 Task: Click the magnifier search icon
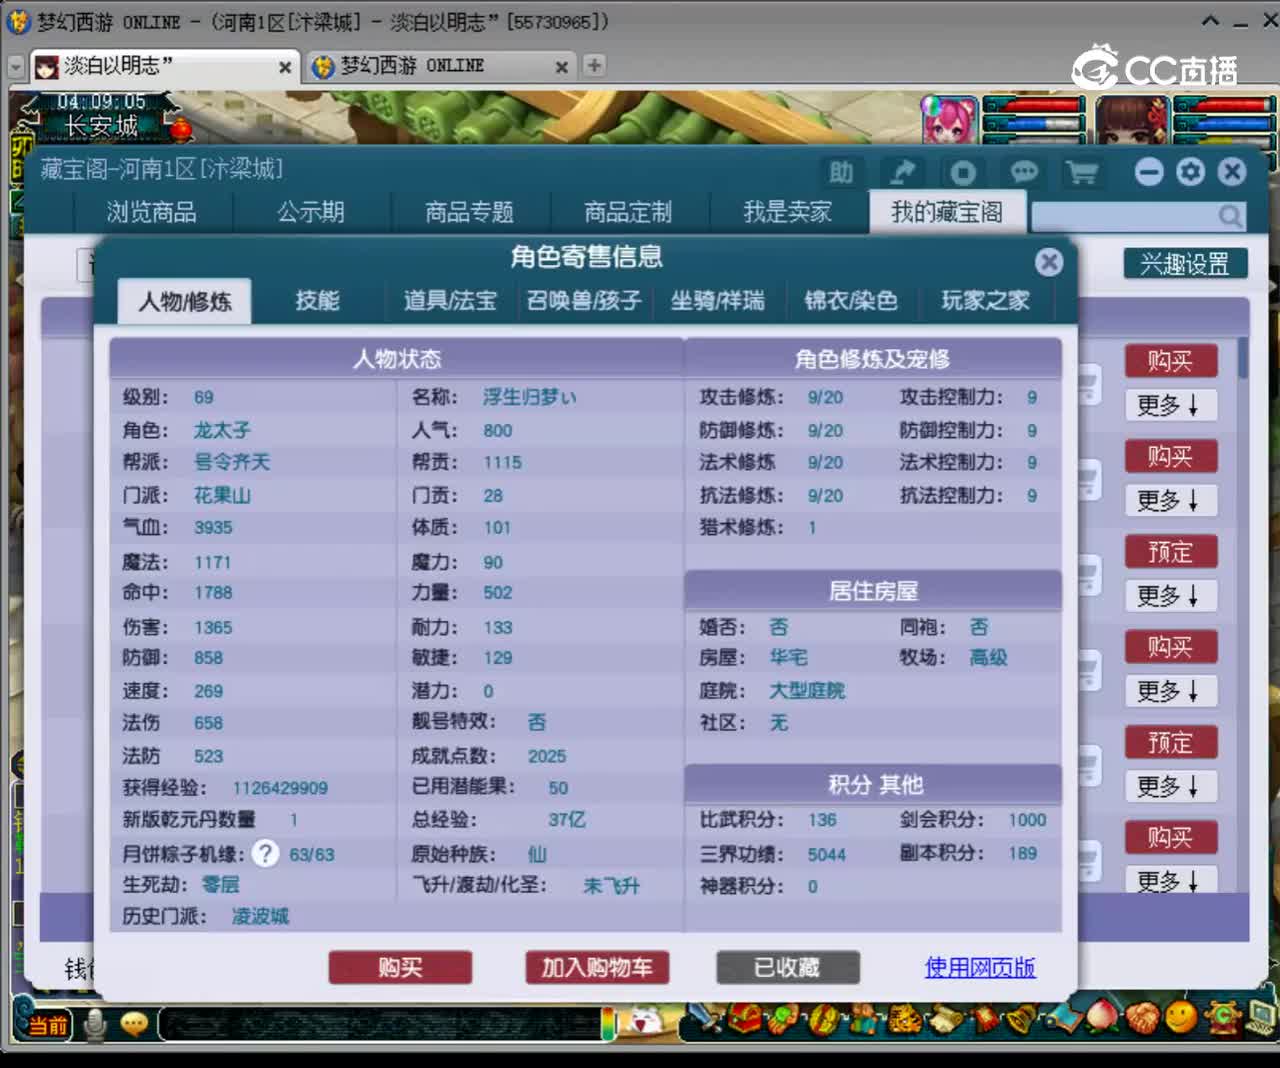point(1230,216)
